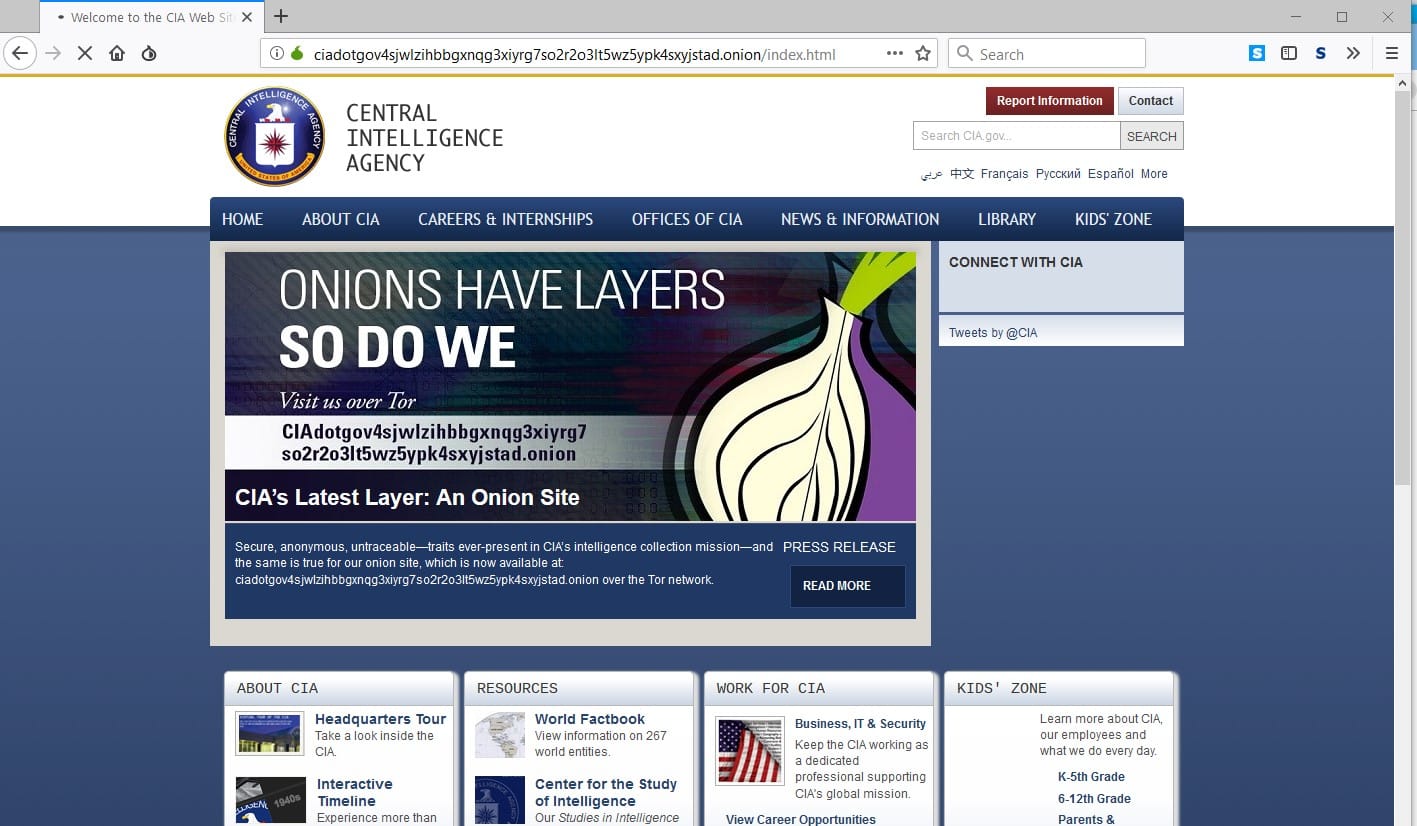
Task: Open the ABOUT CIA menu
Action: tap(341, 219)
